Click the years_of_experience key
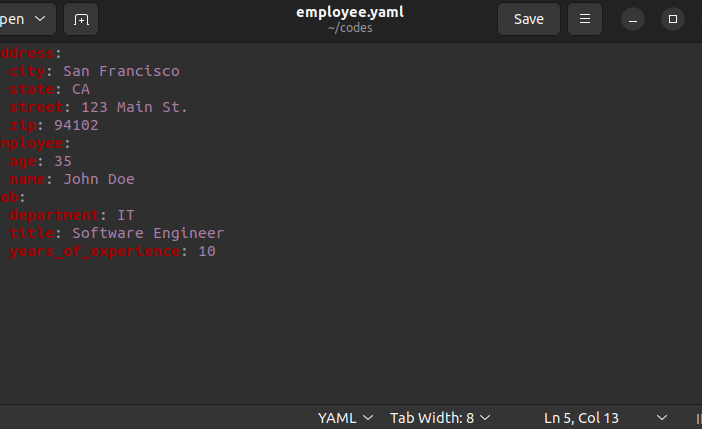 point(95,252)
